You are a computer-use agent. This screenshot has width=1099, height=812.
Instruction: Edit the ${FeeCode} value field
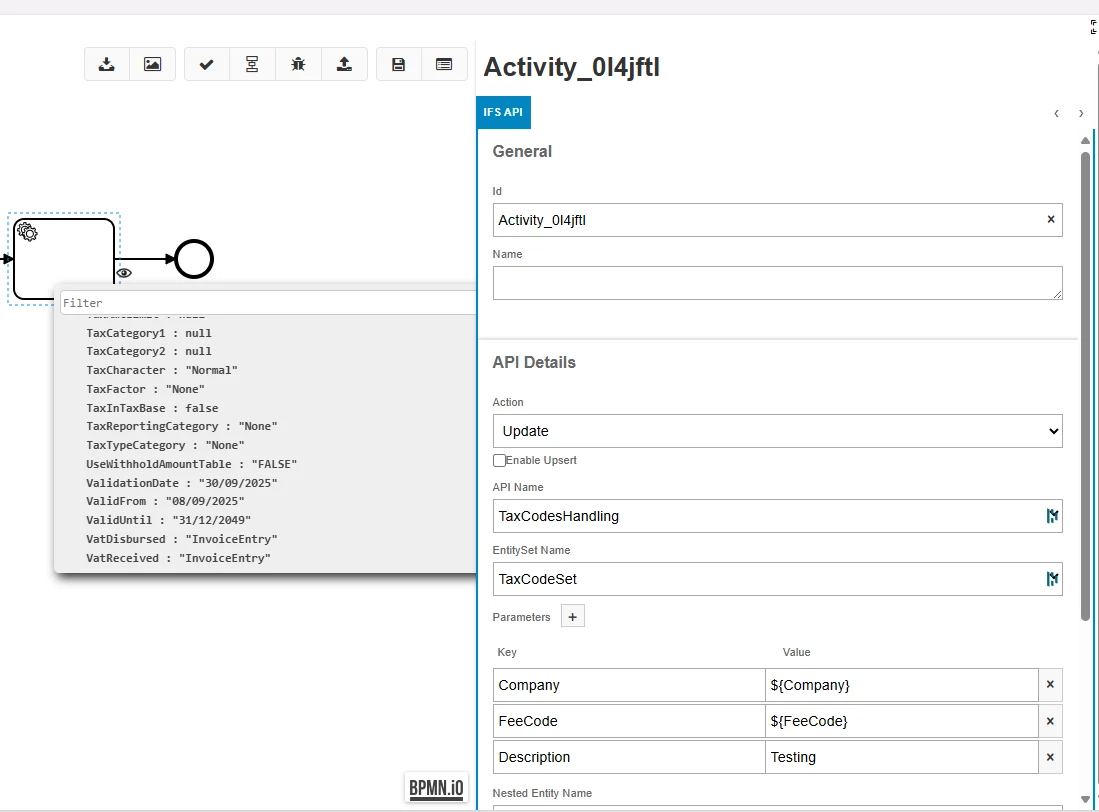click(901, 721)
